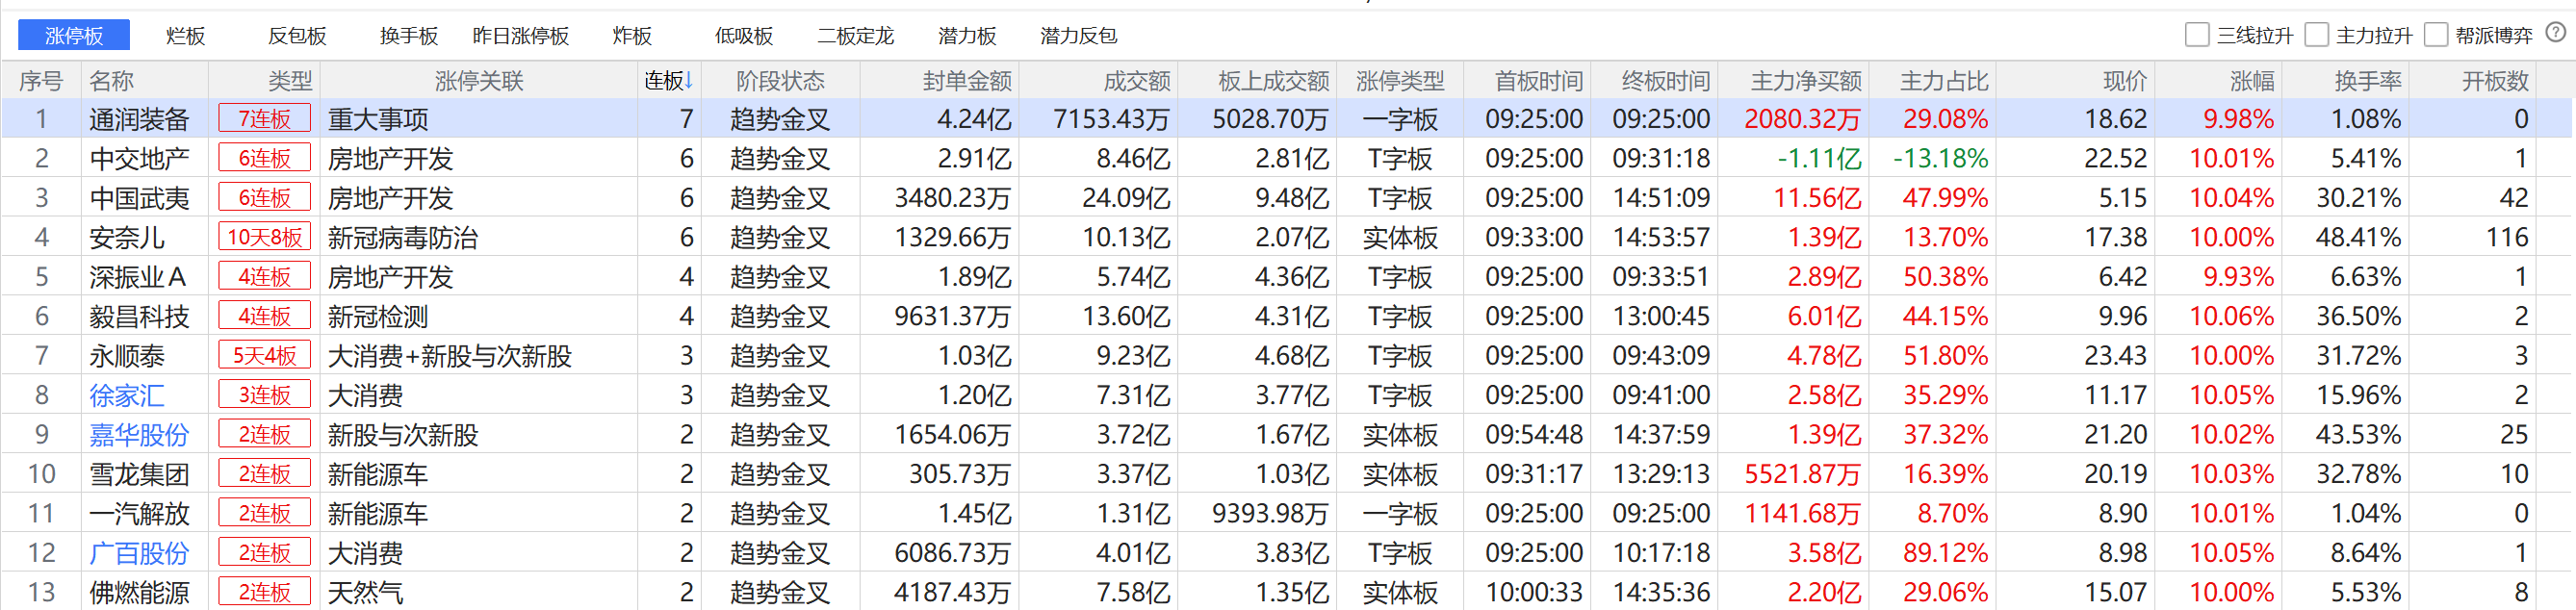Viewport: 2576px width, 610px height.
Task: Open stock 广百股份 link
Action: pyautogui.click(x=139, y=553)
